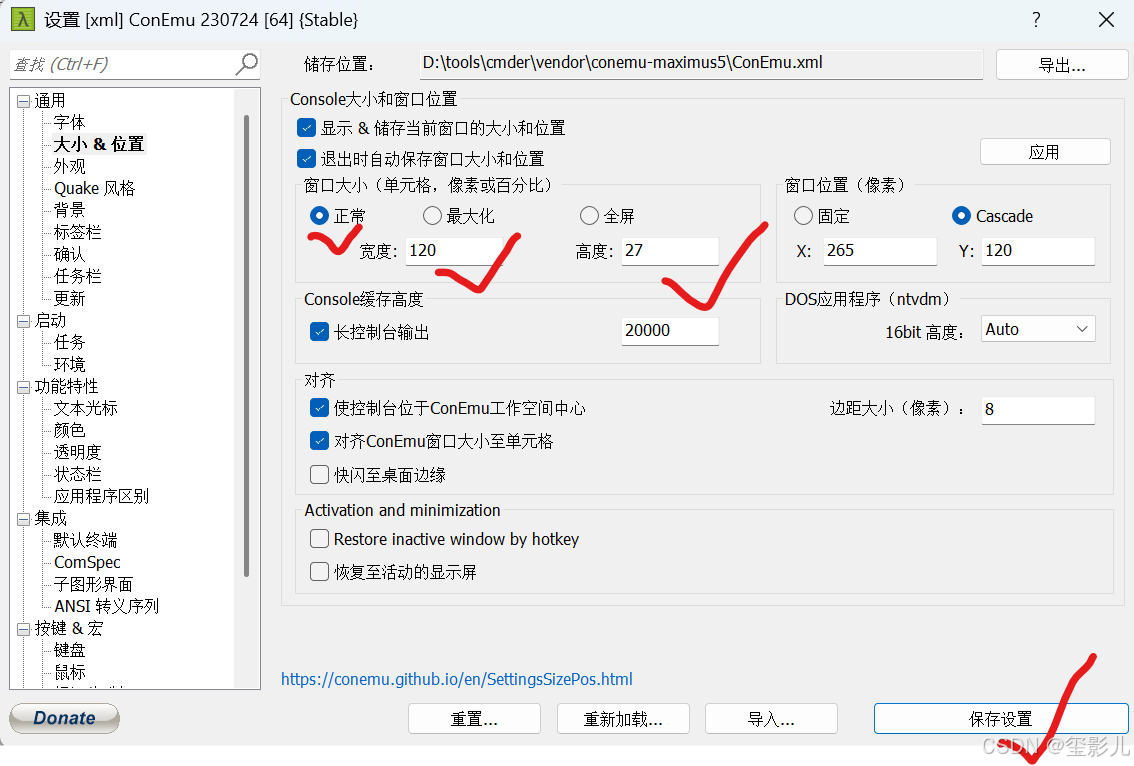This screenshot has height=766, width=1134.
Task: Select 大小 & 位置 in tree
Action: point(99,144)
